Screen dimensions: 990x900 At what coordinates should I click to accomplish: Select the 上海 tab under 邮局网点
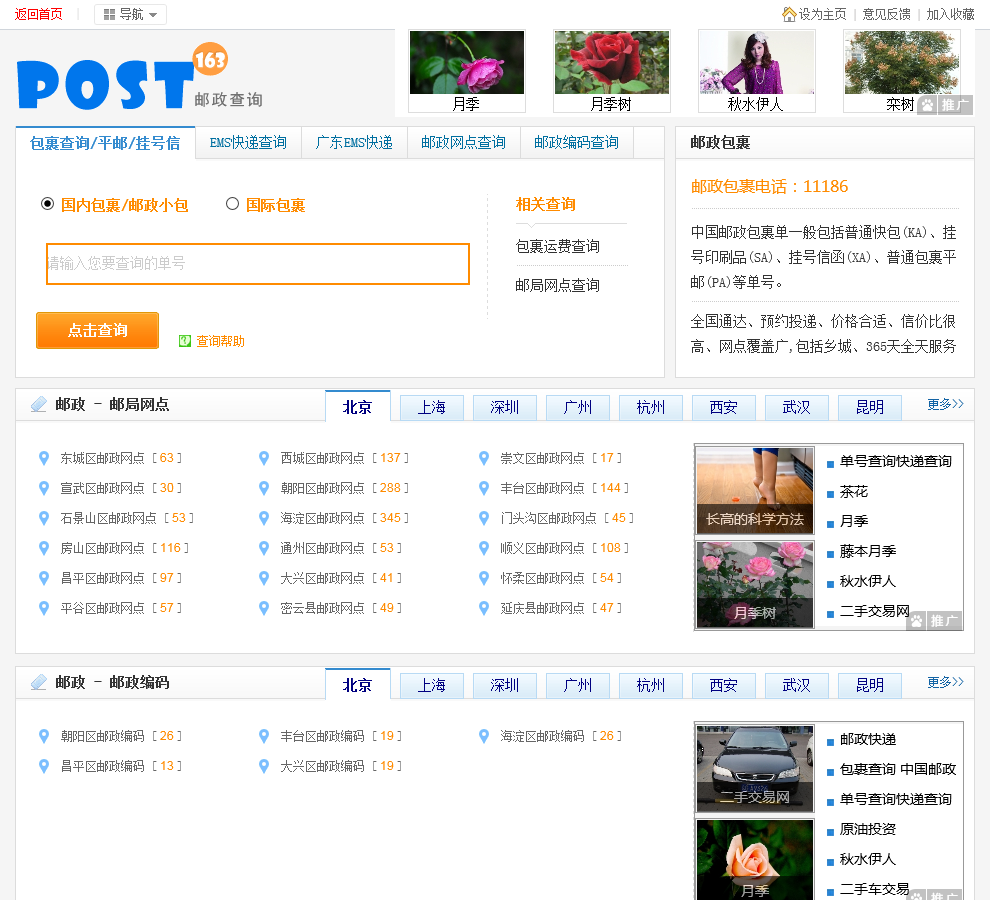click(431, 407)
